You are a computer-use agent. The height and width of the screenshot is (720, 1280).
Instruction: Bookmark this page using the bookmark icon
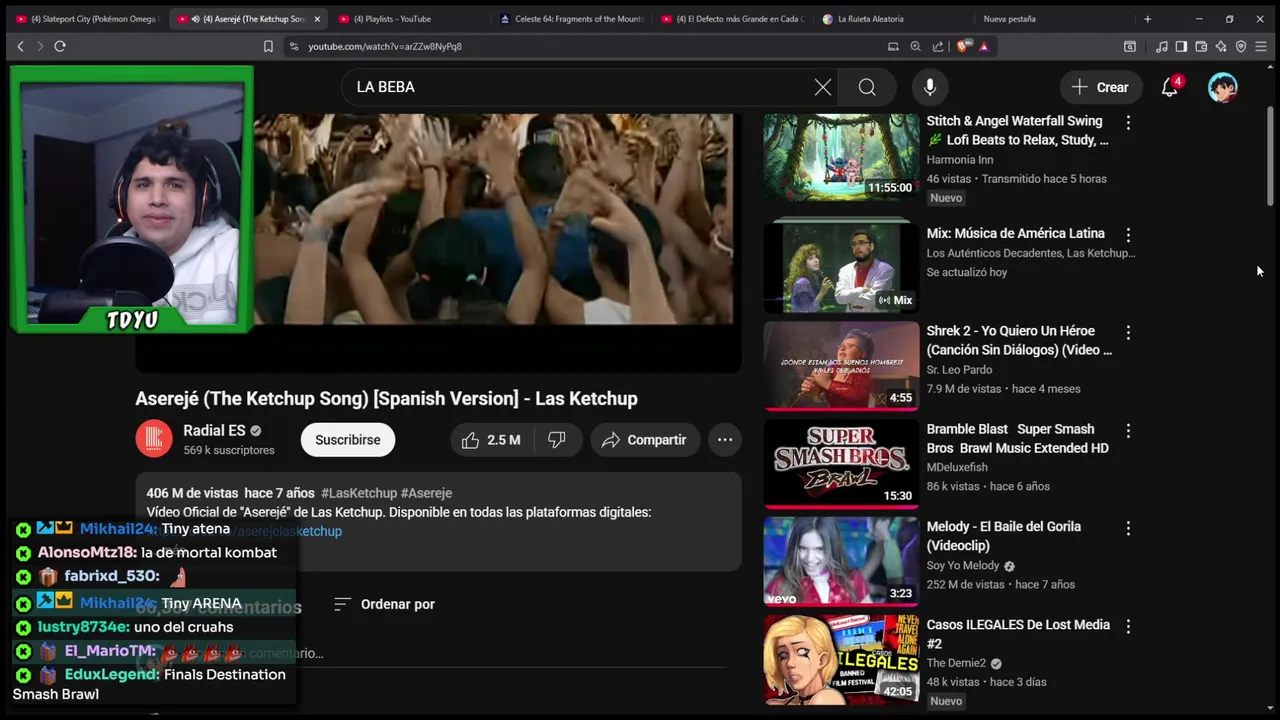[x=268, y=46]
